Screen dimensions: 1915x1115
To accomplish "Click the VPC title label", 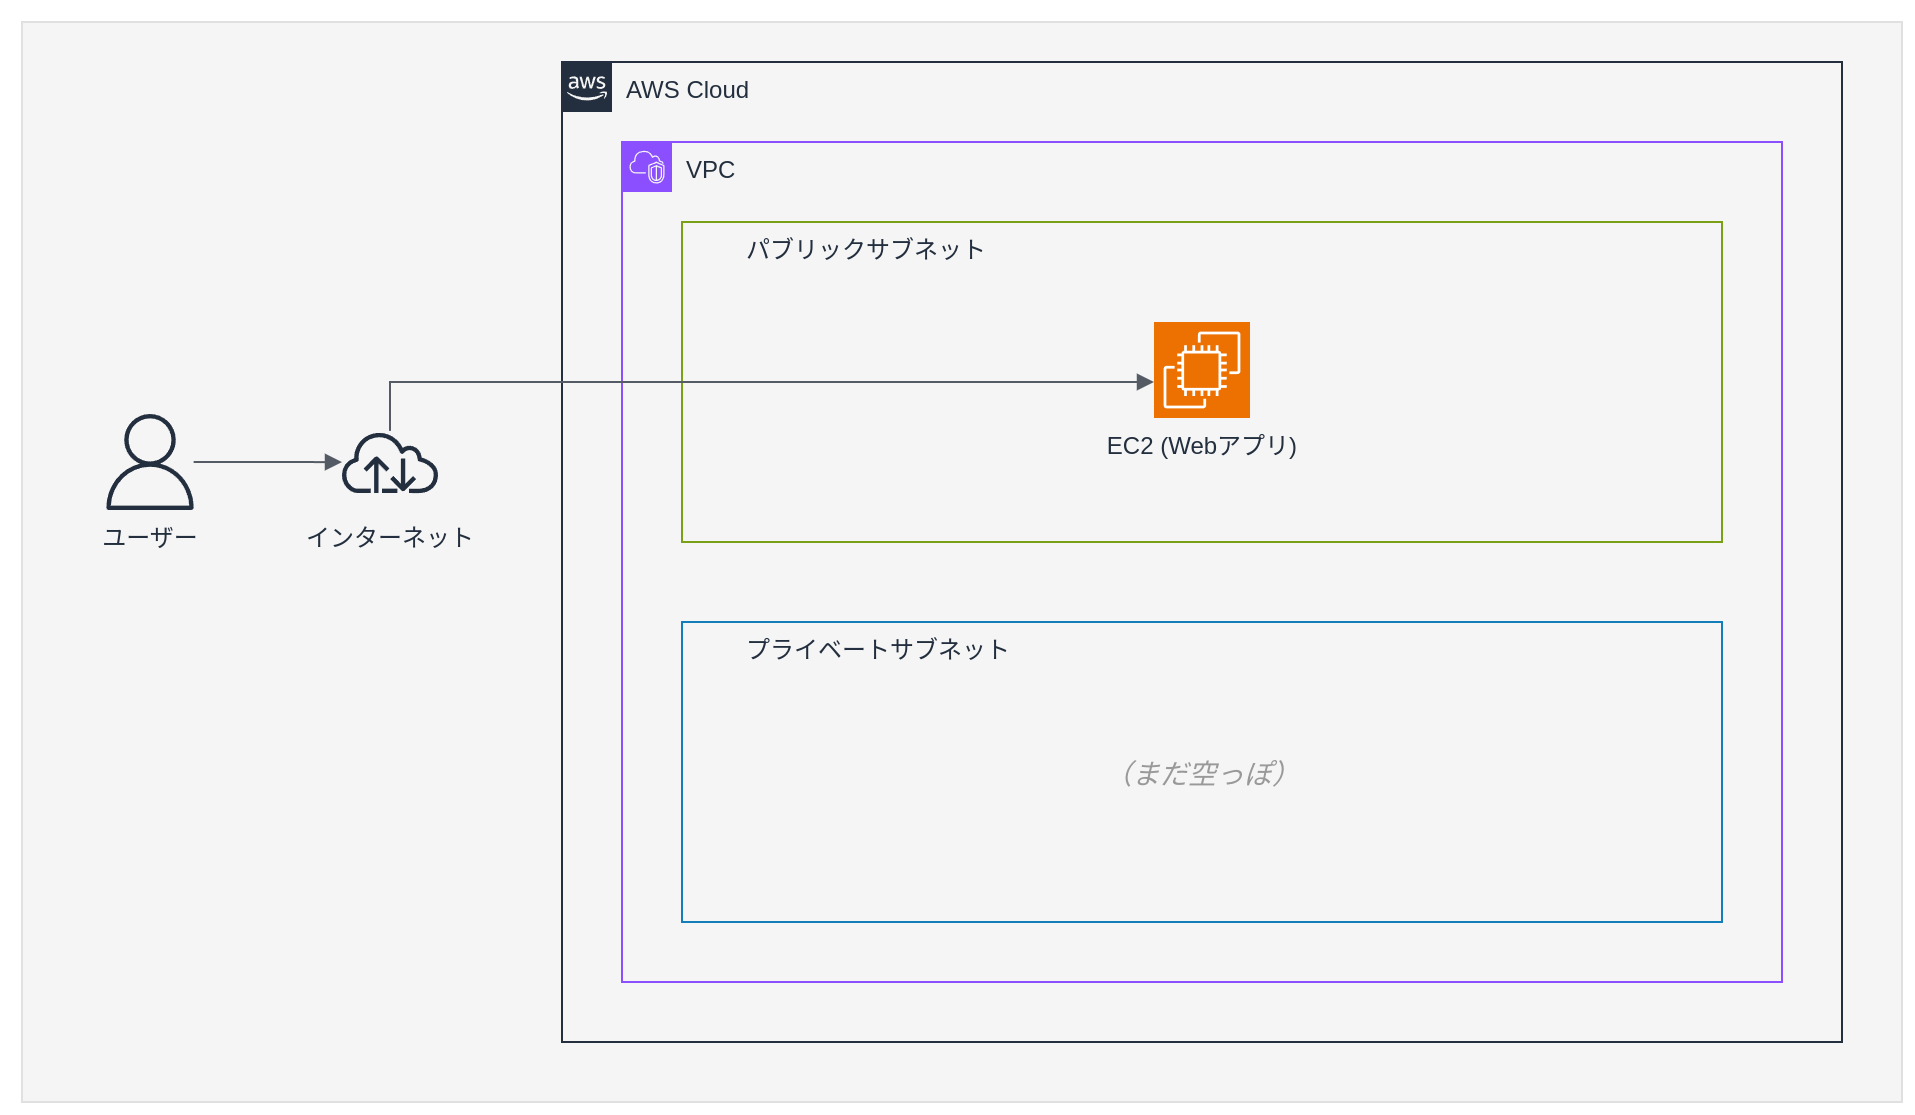I will click(710, 170).
